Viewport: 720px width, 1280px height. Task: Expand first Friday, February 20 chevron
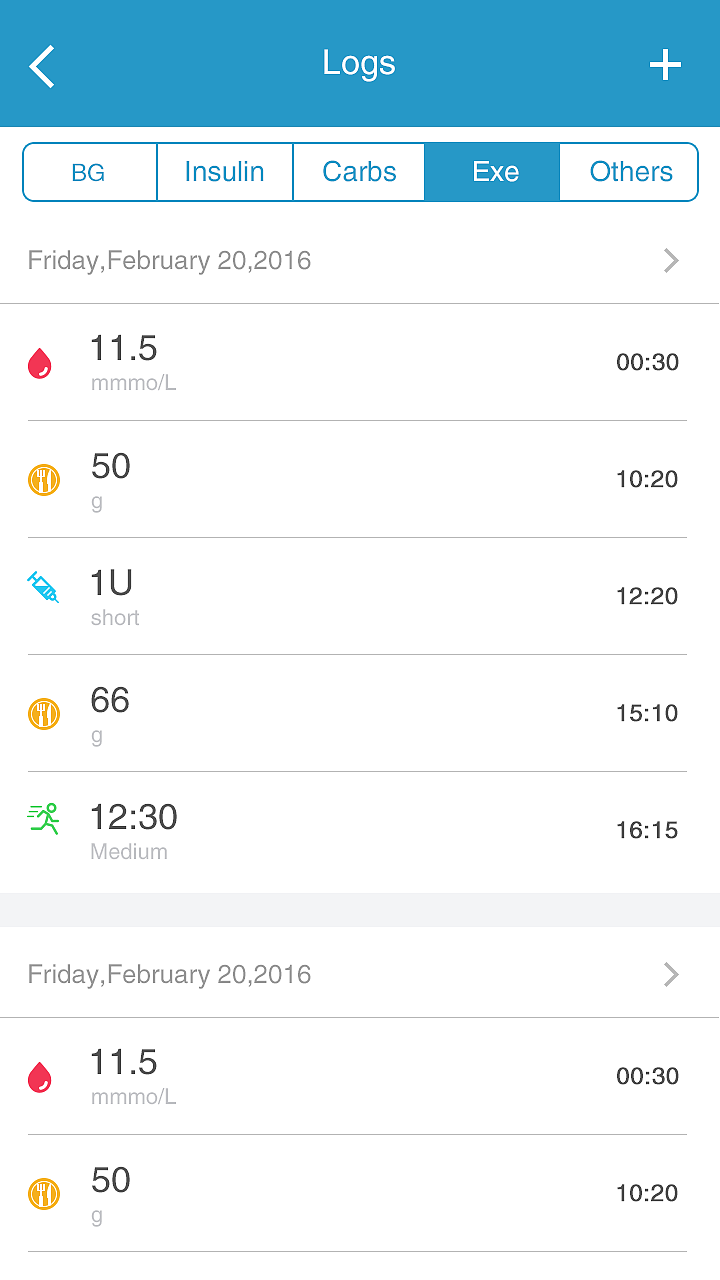click(671, 261)
